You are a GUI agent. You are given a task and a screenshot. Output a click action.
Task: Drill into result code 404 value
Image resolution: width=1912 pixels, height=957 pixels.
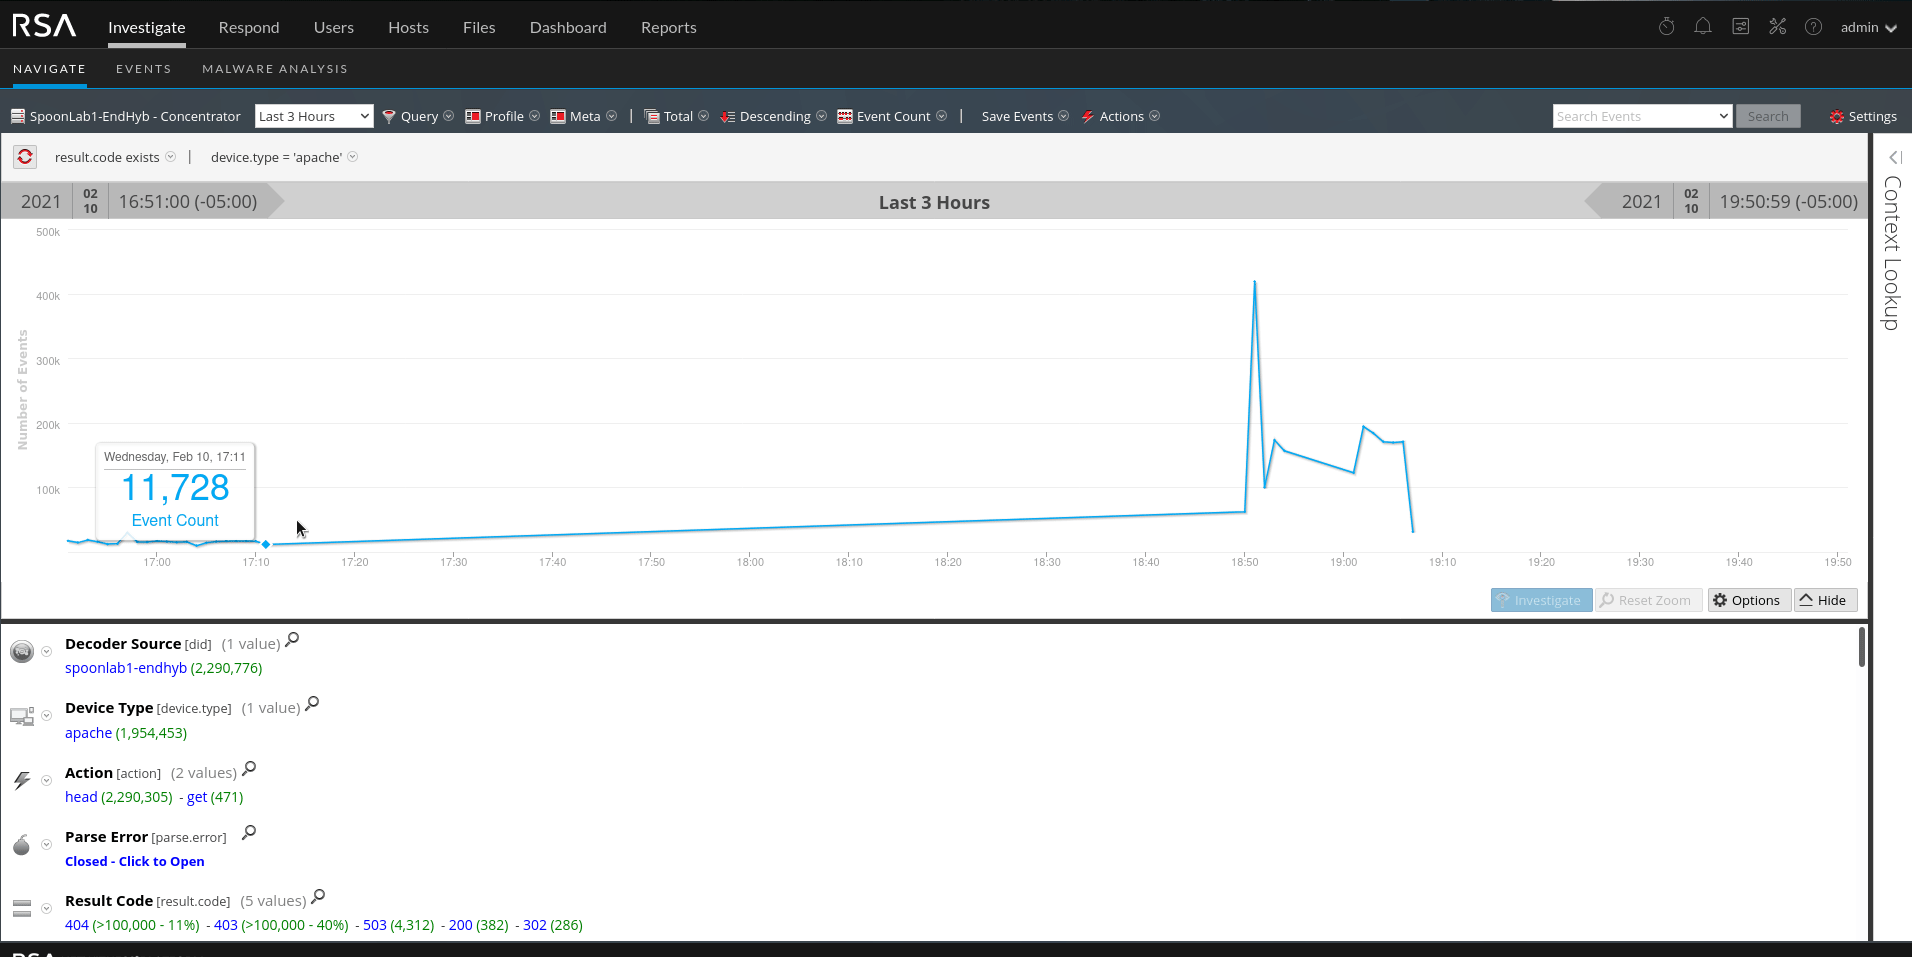[77, 925]
